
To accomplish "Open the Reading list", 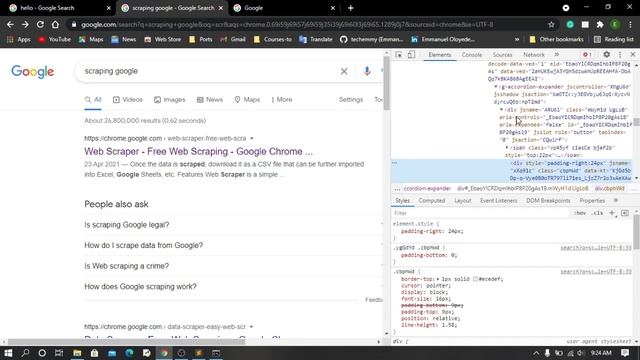I will pyautogui.click(x=614, y=40).
